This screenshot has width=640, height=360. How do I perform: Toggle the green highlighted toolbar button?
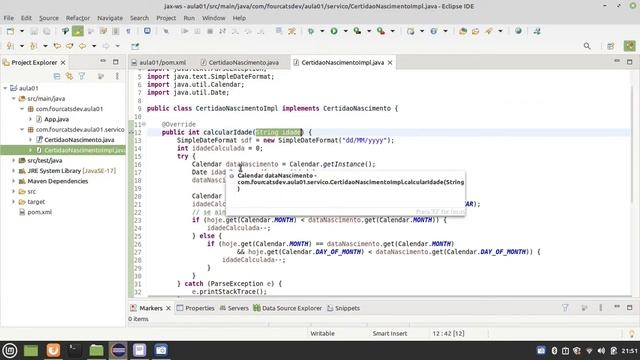[78, 31]
